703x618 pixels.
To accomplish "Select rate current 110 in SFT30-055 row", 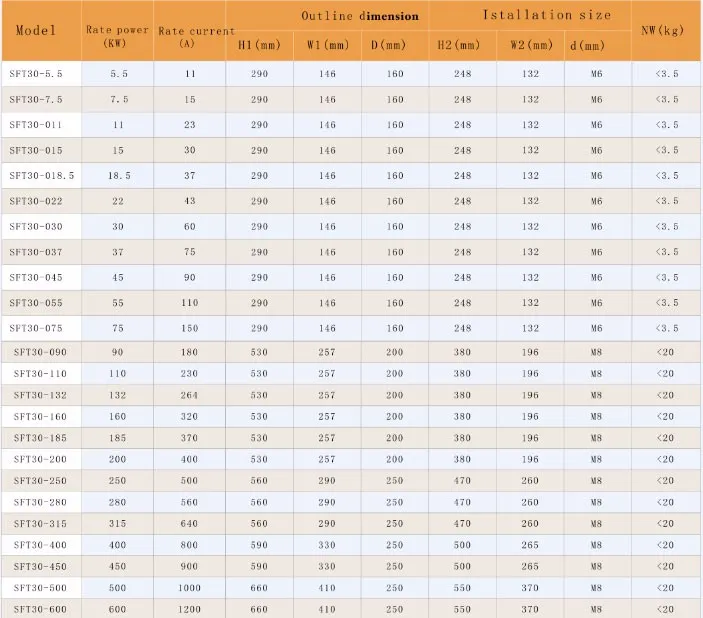I will coord(190,303).
